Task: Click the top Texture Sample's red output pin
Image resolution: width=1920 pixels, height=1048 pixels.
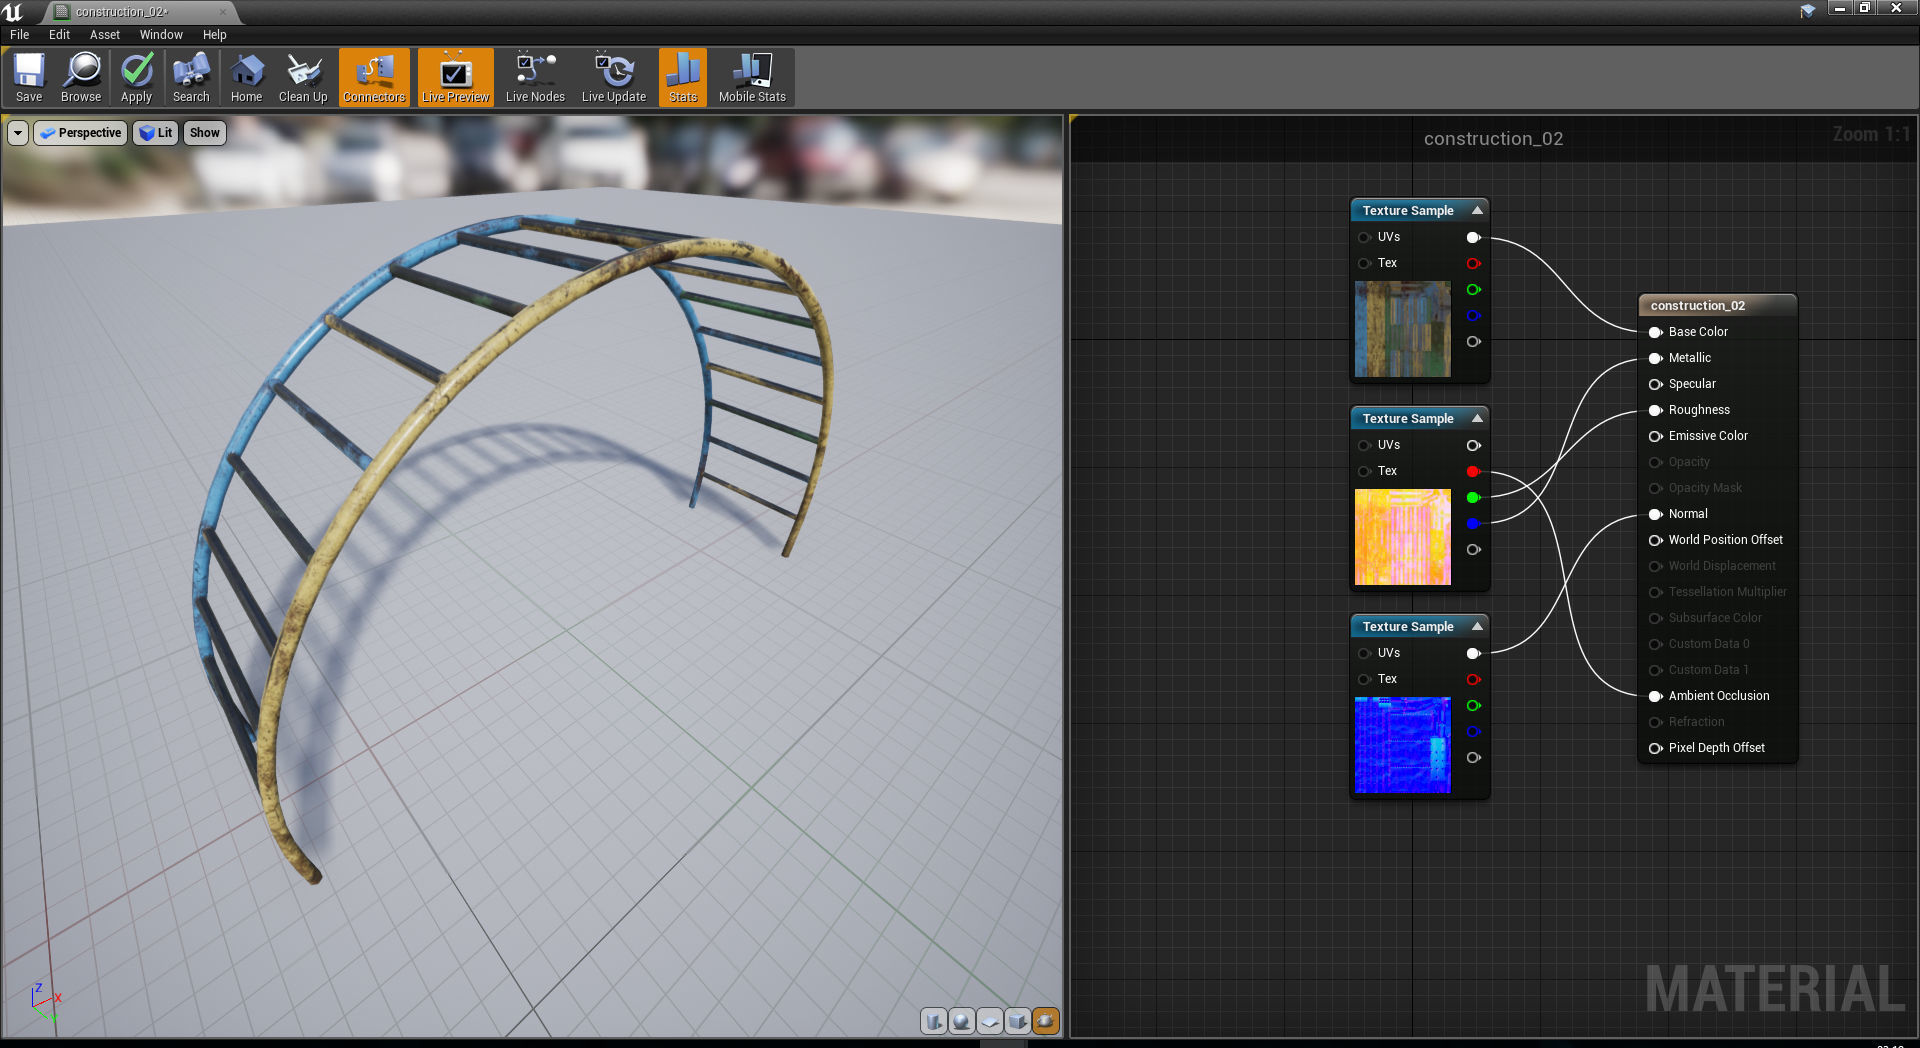Action: click(1473, 263)
